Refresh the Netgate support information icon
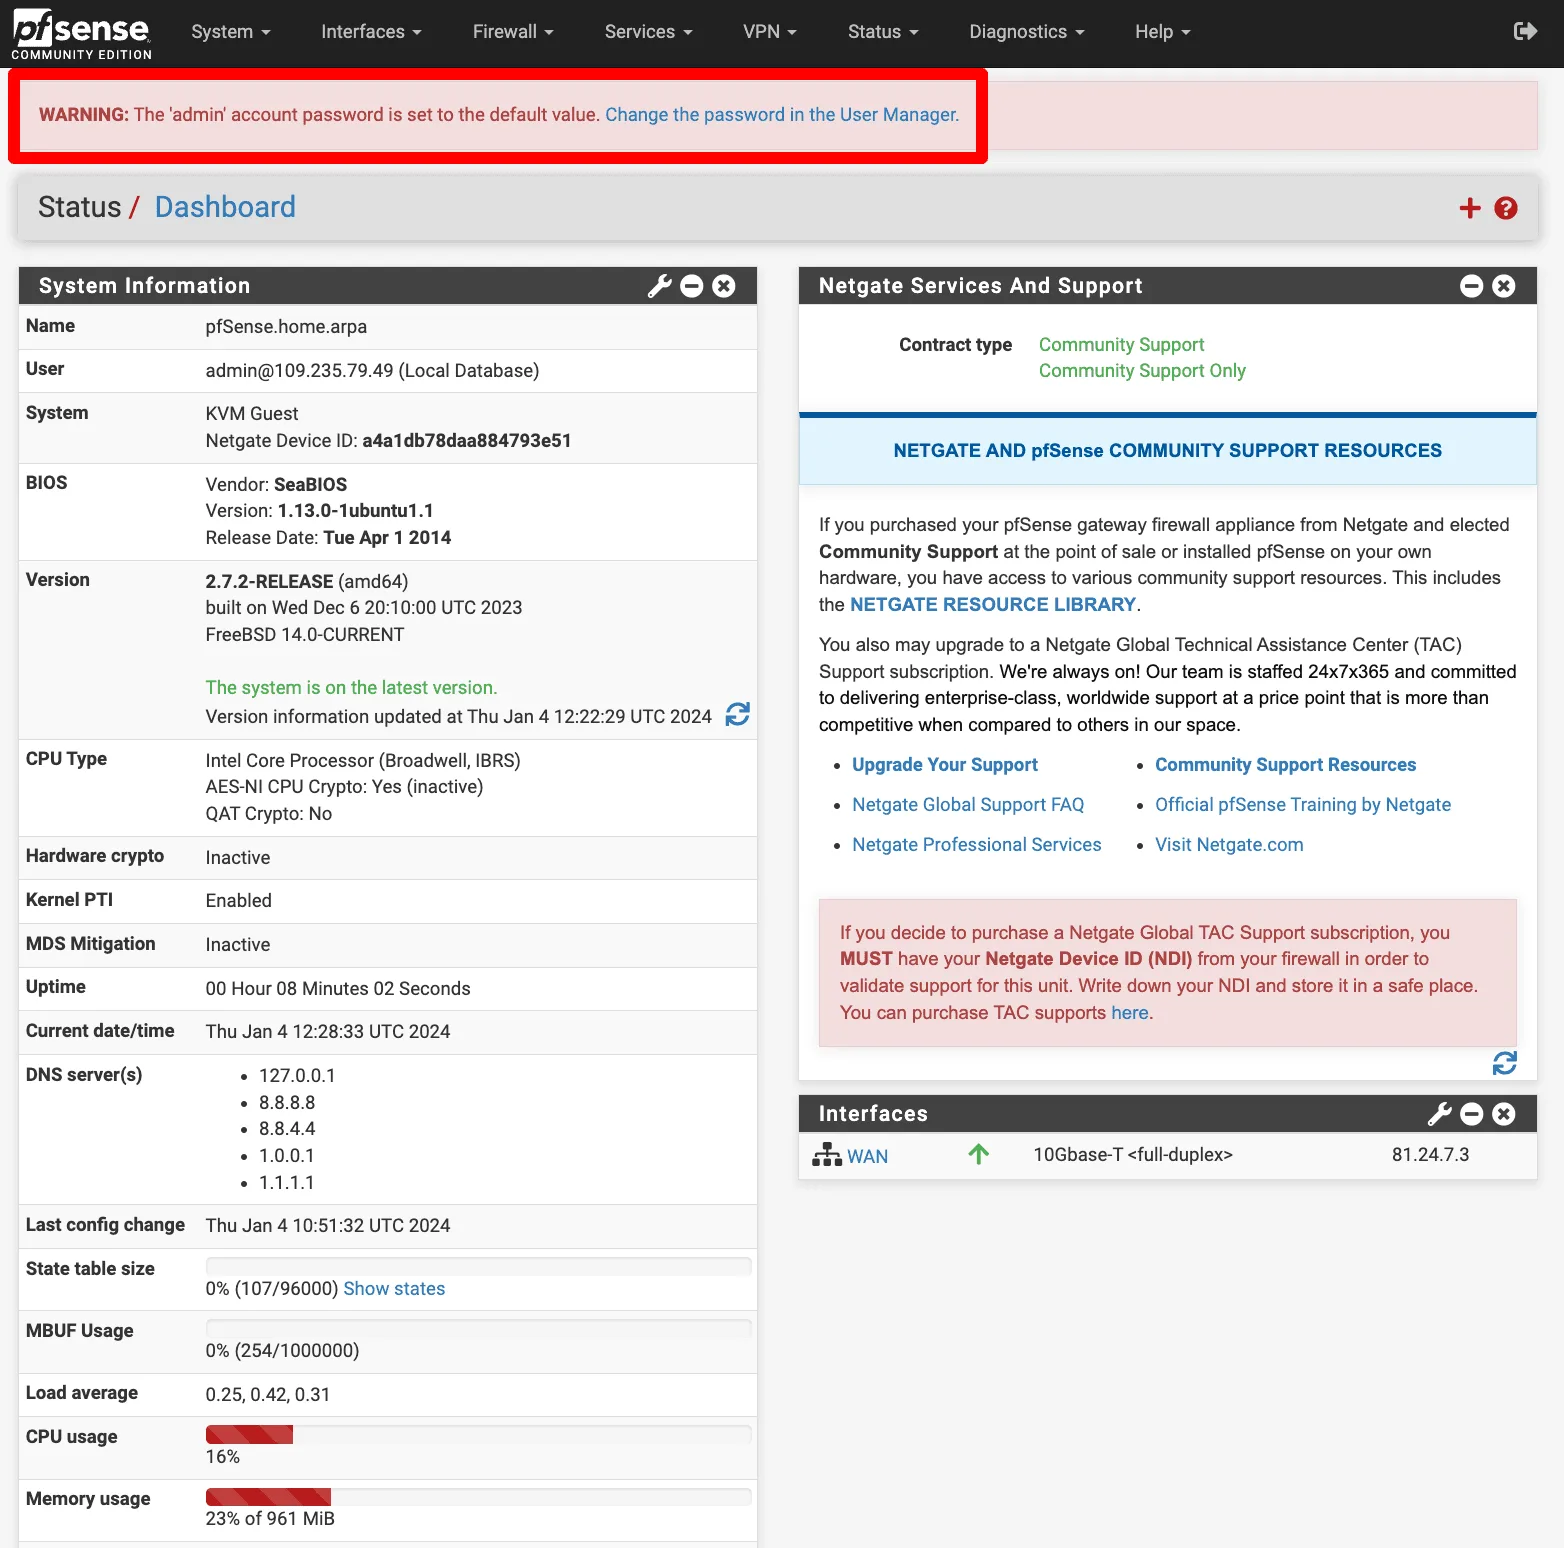 pyautogui.click(x=1504, y=1063)
